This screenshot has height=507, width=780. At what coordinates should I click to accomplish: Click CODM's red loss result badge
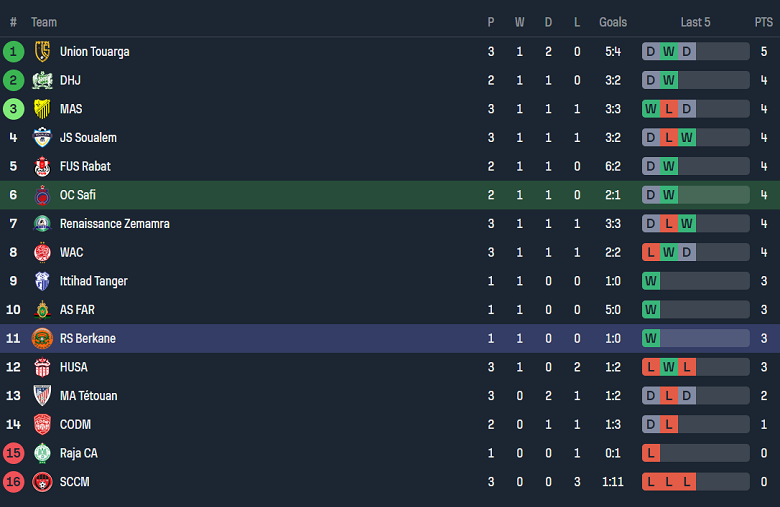[x=669, y=425]
